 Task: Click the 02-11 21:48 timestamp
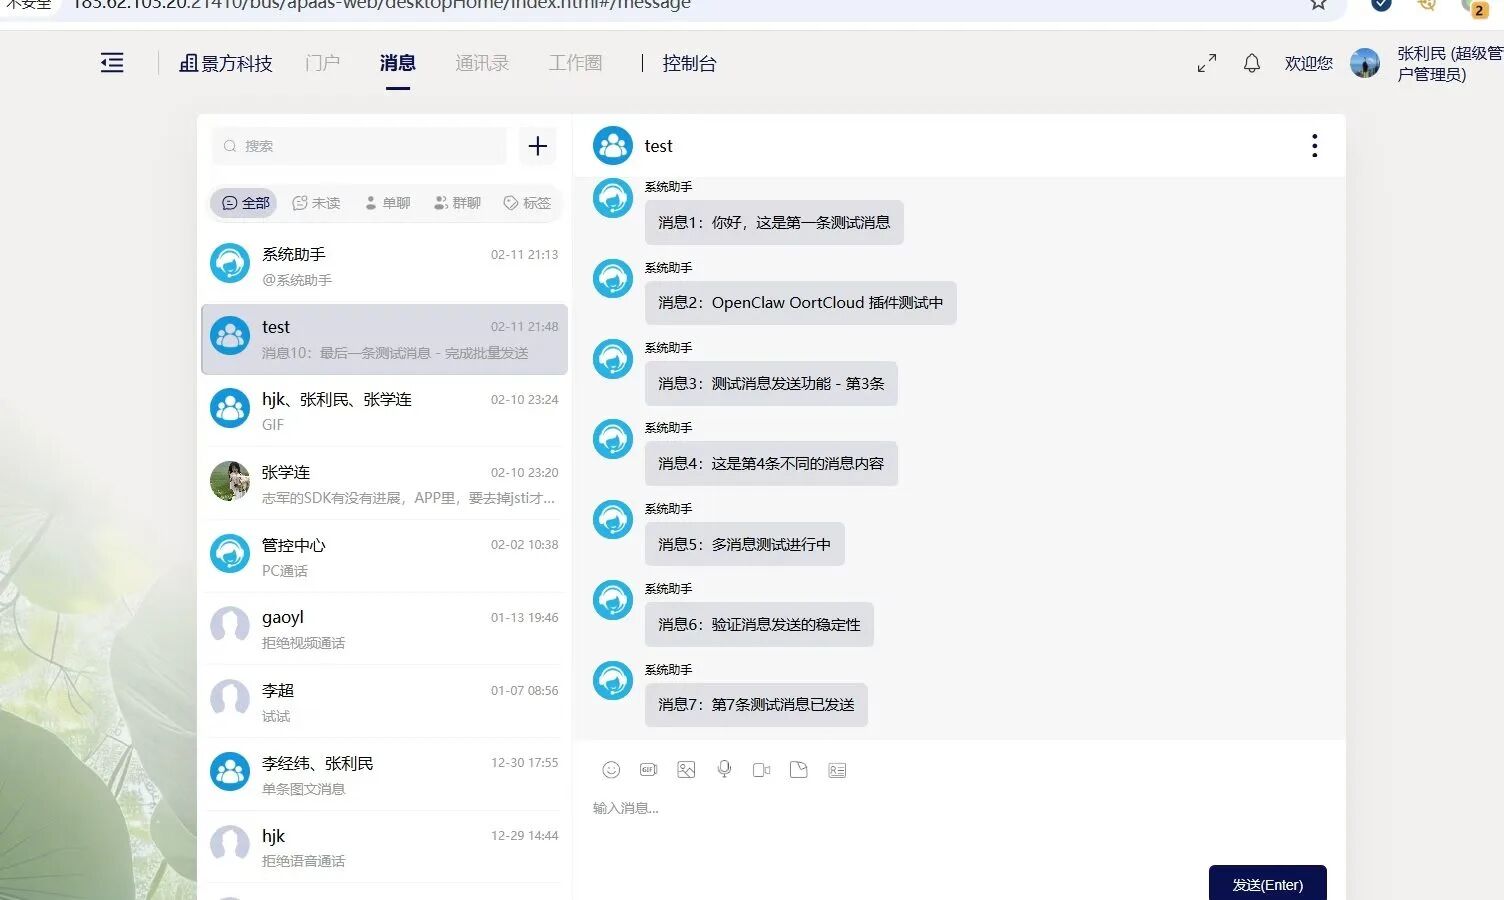525,327
